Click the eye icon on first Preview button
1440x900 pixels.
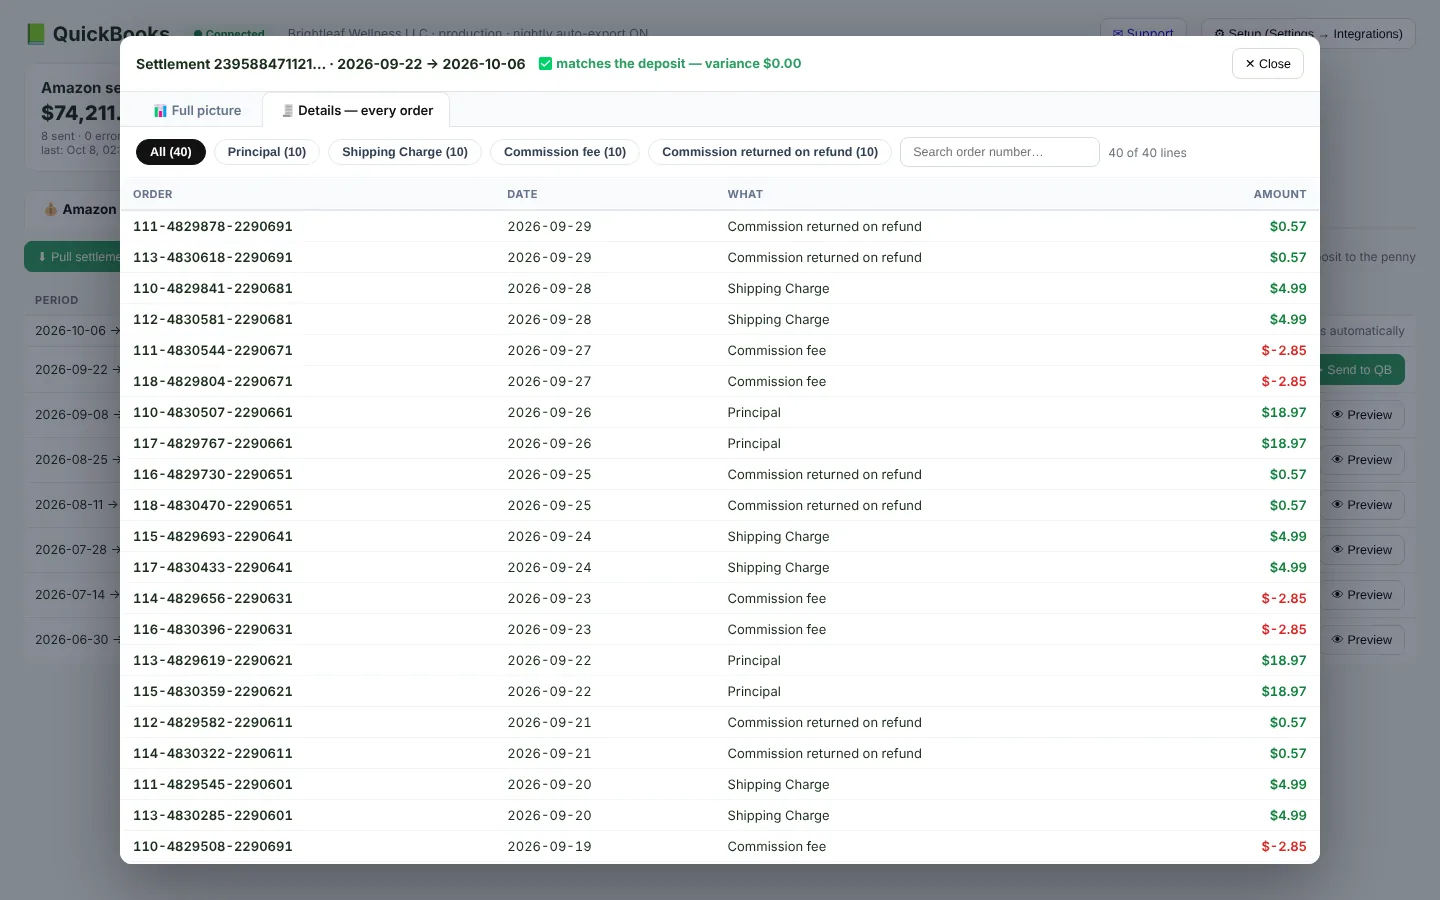click(x=1337, y=415)
